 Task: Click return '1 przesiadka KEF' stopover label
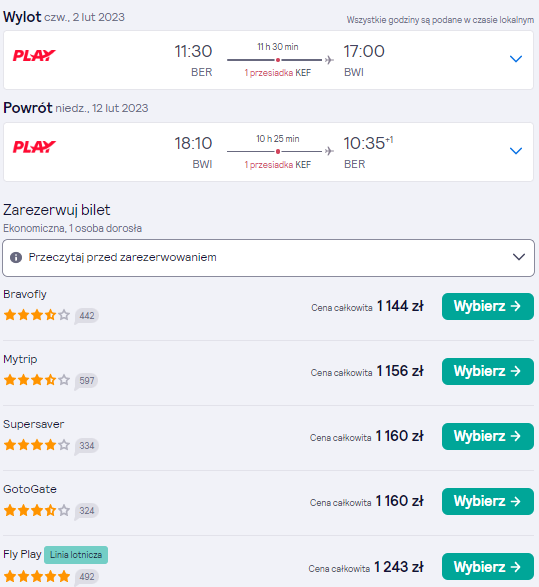(278, 165)
